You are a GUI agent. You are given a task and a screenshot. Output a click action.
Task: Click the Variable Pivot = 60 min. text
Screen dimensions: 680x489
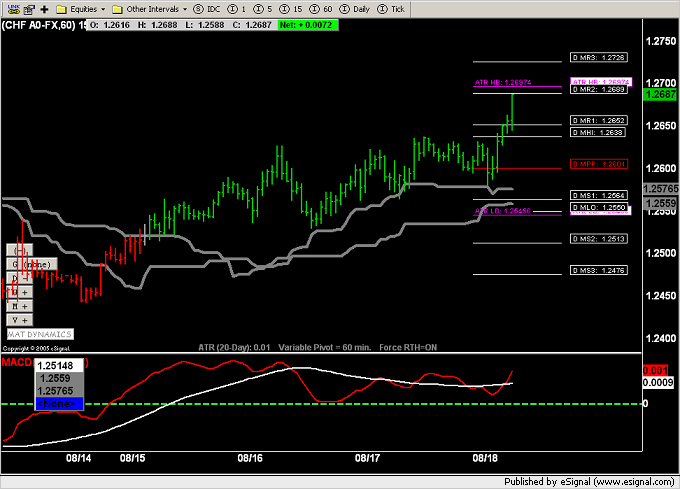coord(325,347)
